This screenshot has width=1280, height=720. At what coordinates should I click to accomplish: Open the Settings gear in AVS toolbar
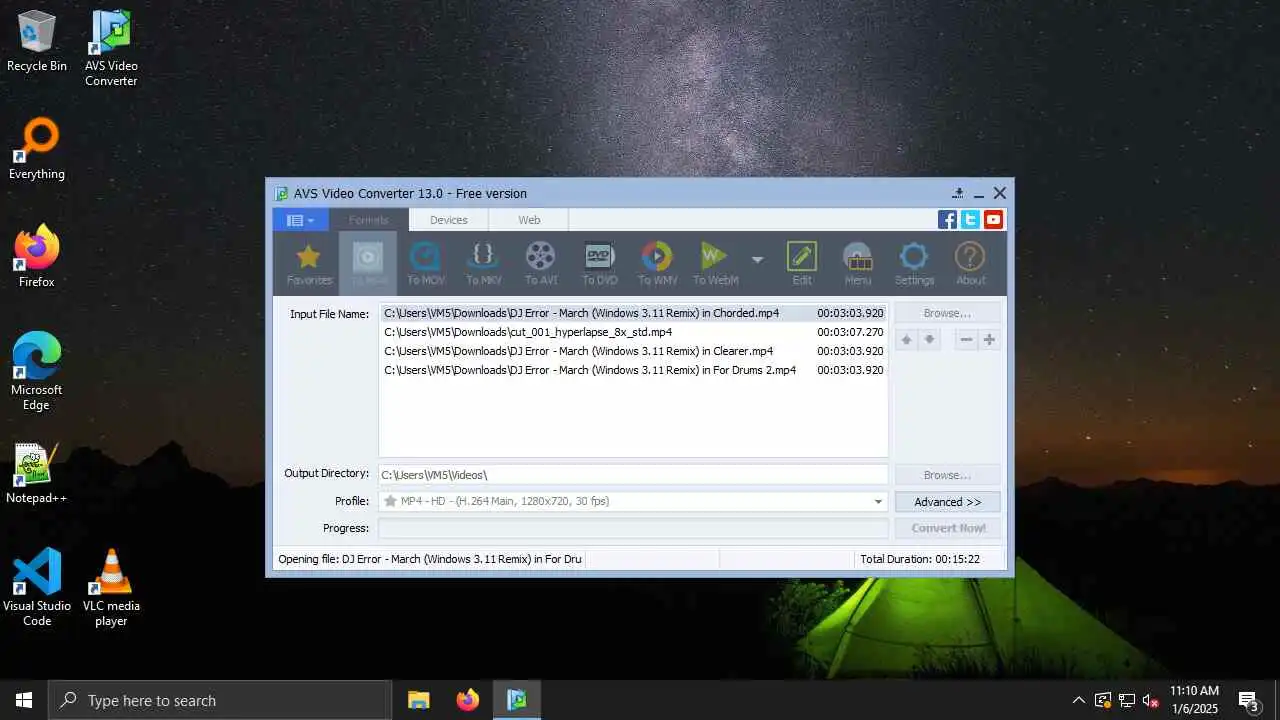point(914,264)
